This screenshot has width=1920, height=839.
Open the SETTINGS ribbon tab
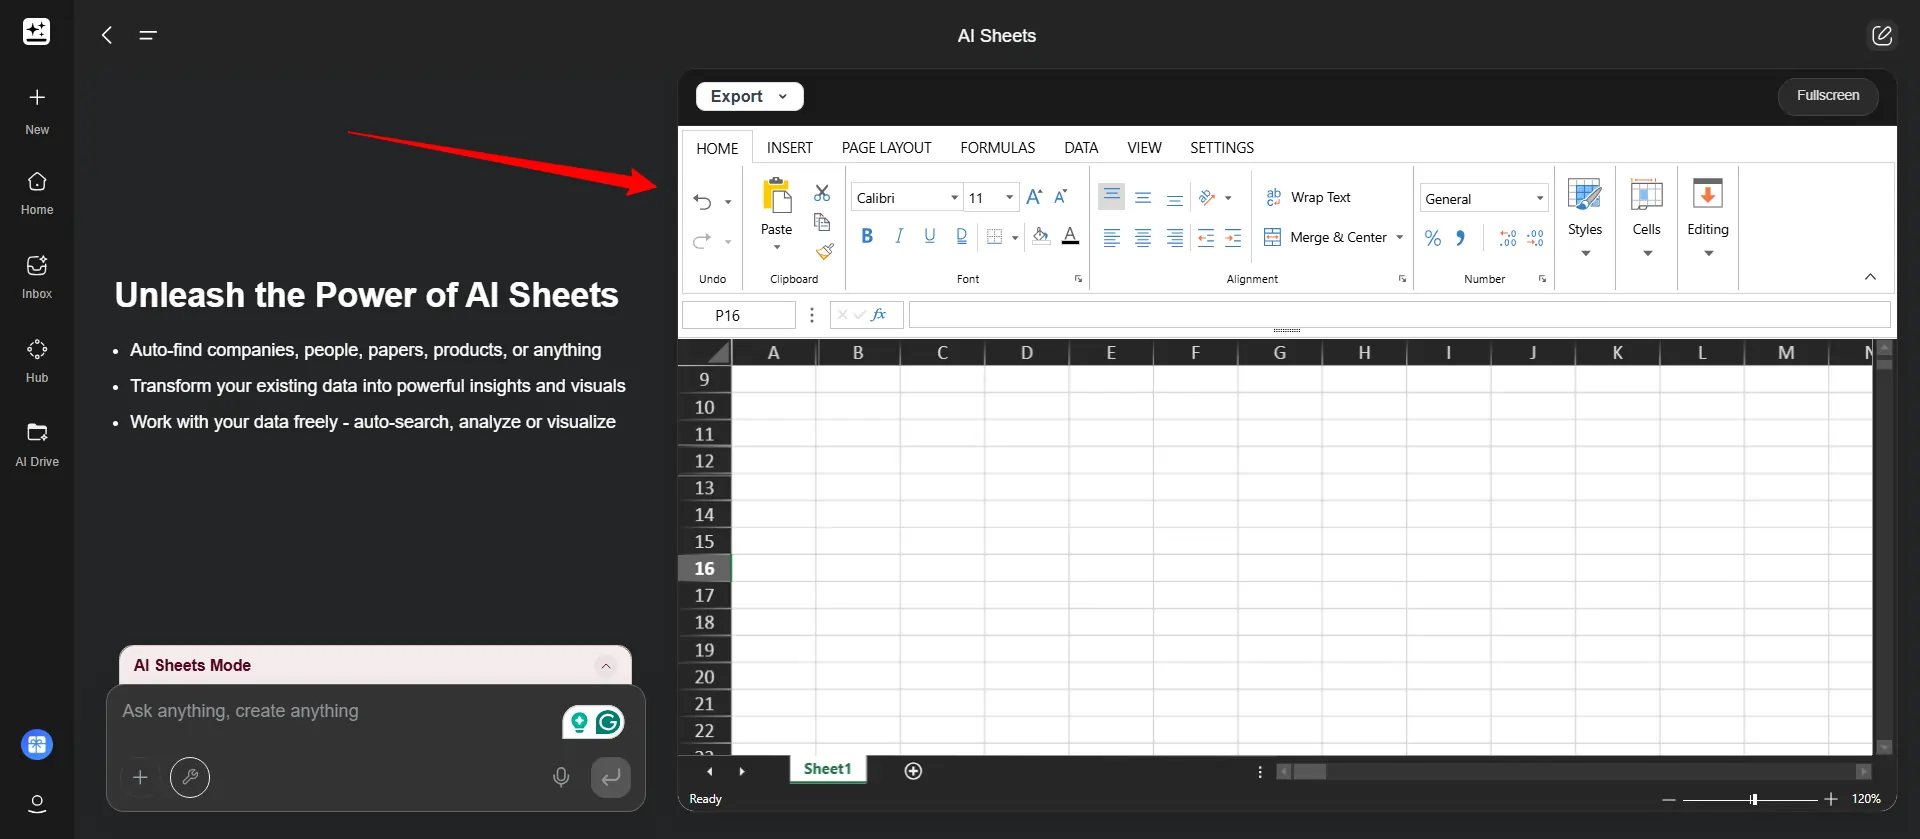tap(1221, 148)
